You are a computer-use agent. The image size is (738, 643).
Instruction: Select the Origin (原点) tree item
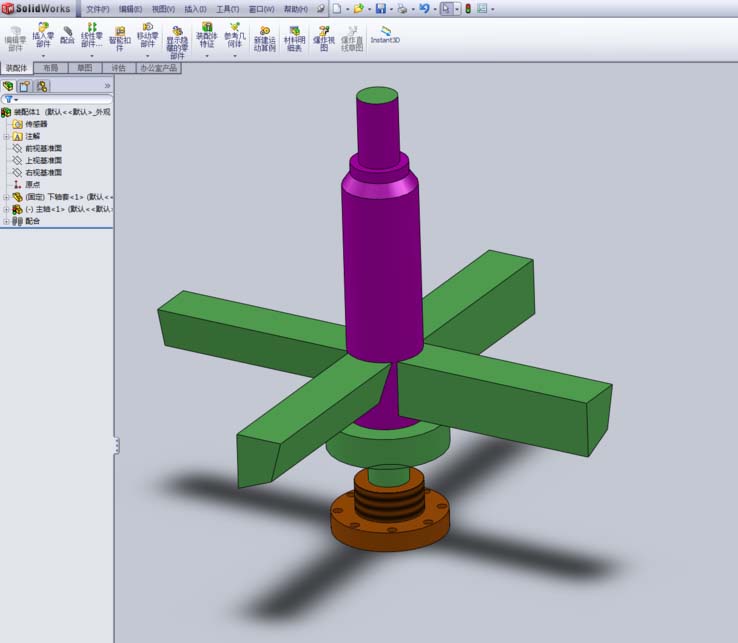26,185
